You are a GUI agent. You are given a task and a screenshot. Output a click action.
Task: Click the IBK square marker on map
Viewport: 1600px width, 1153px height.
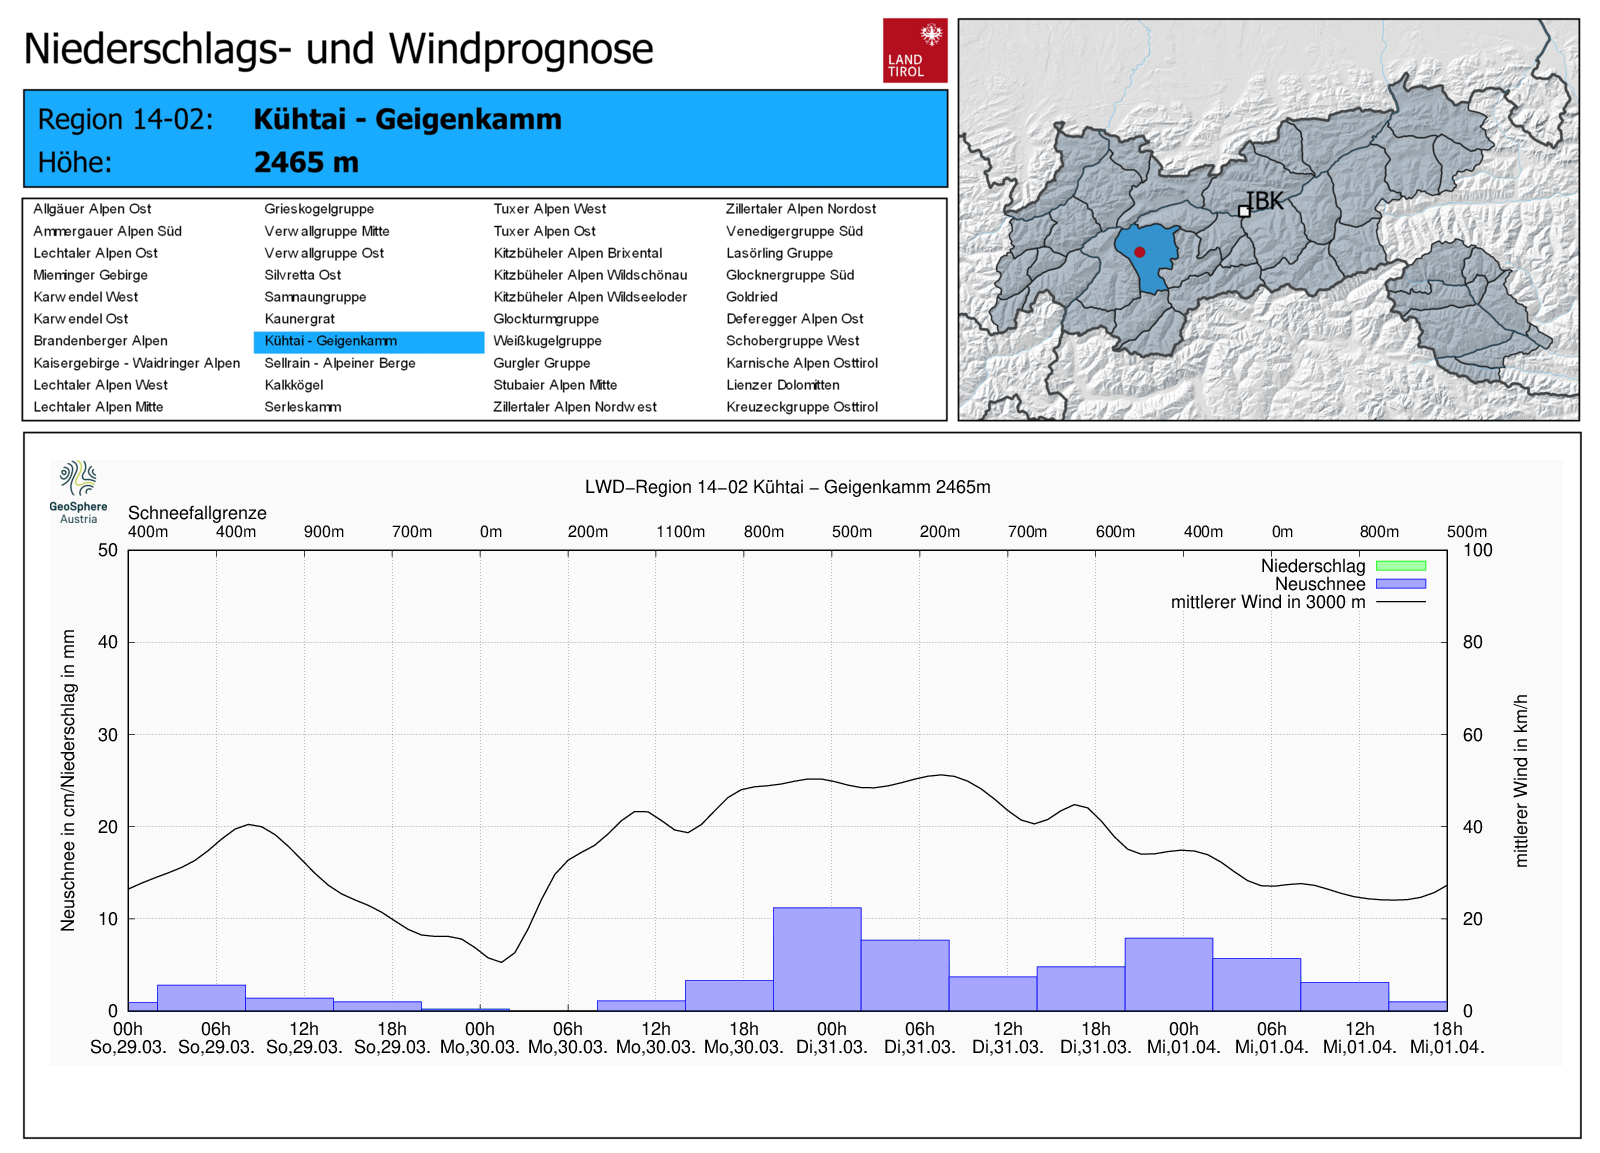(1244, 211)
